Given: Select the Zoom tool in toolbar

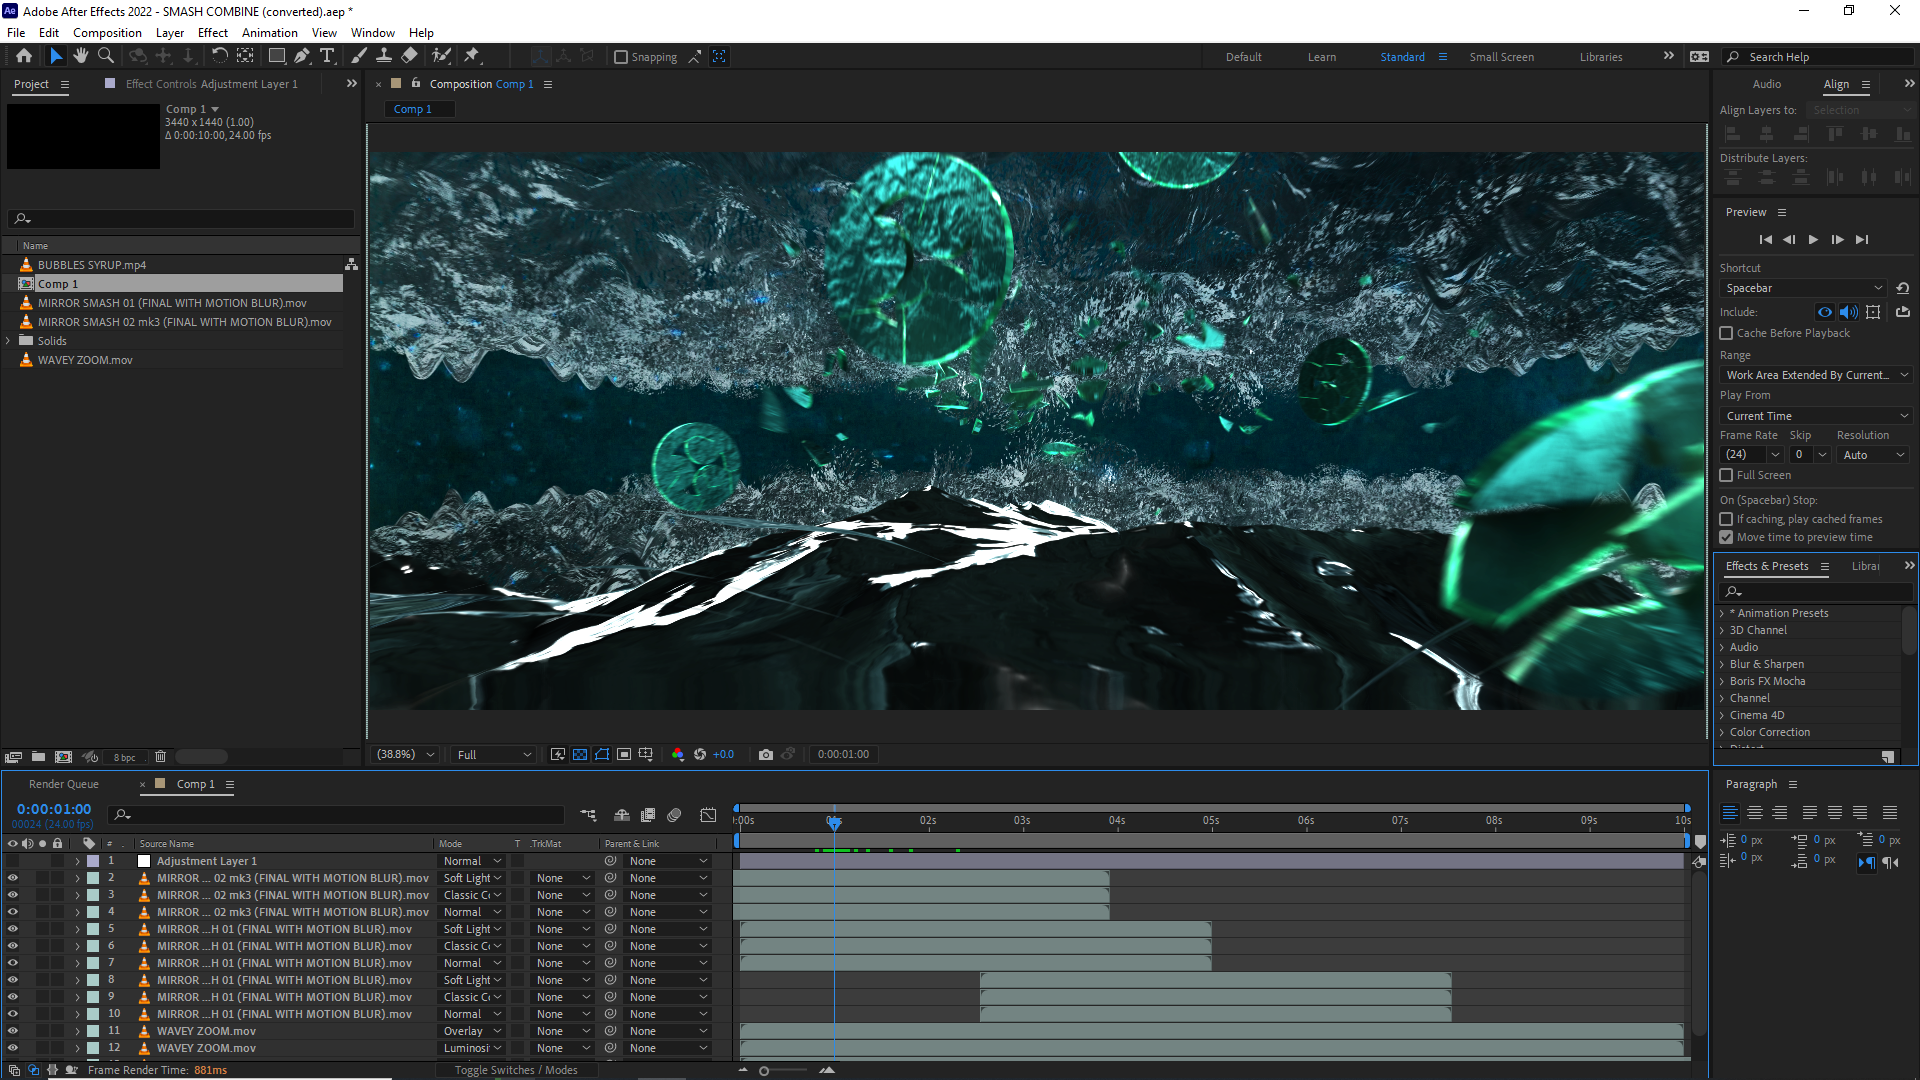Looking at the screenshot, I should [106, 56].
